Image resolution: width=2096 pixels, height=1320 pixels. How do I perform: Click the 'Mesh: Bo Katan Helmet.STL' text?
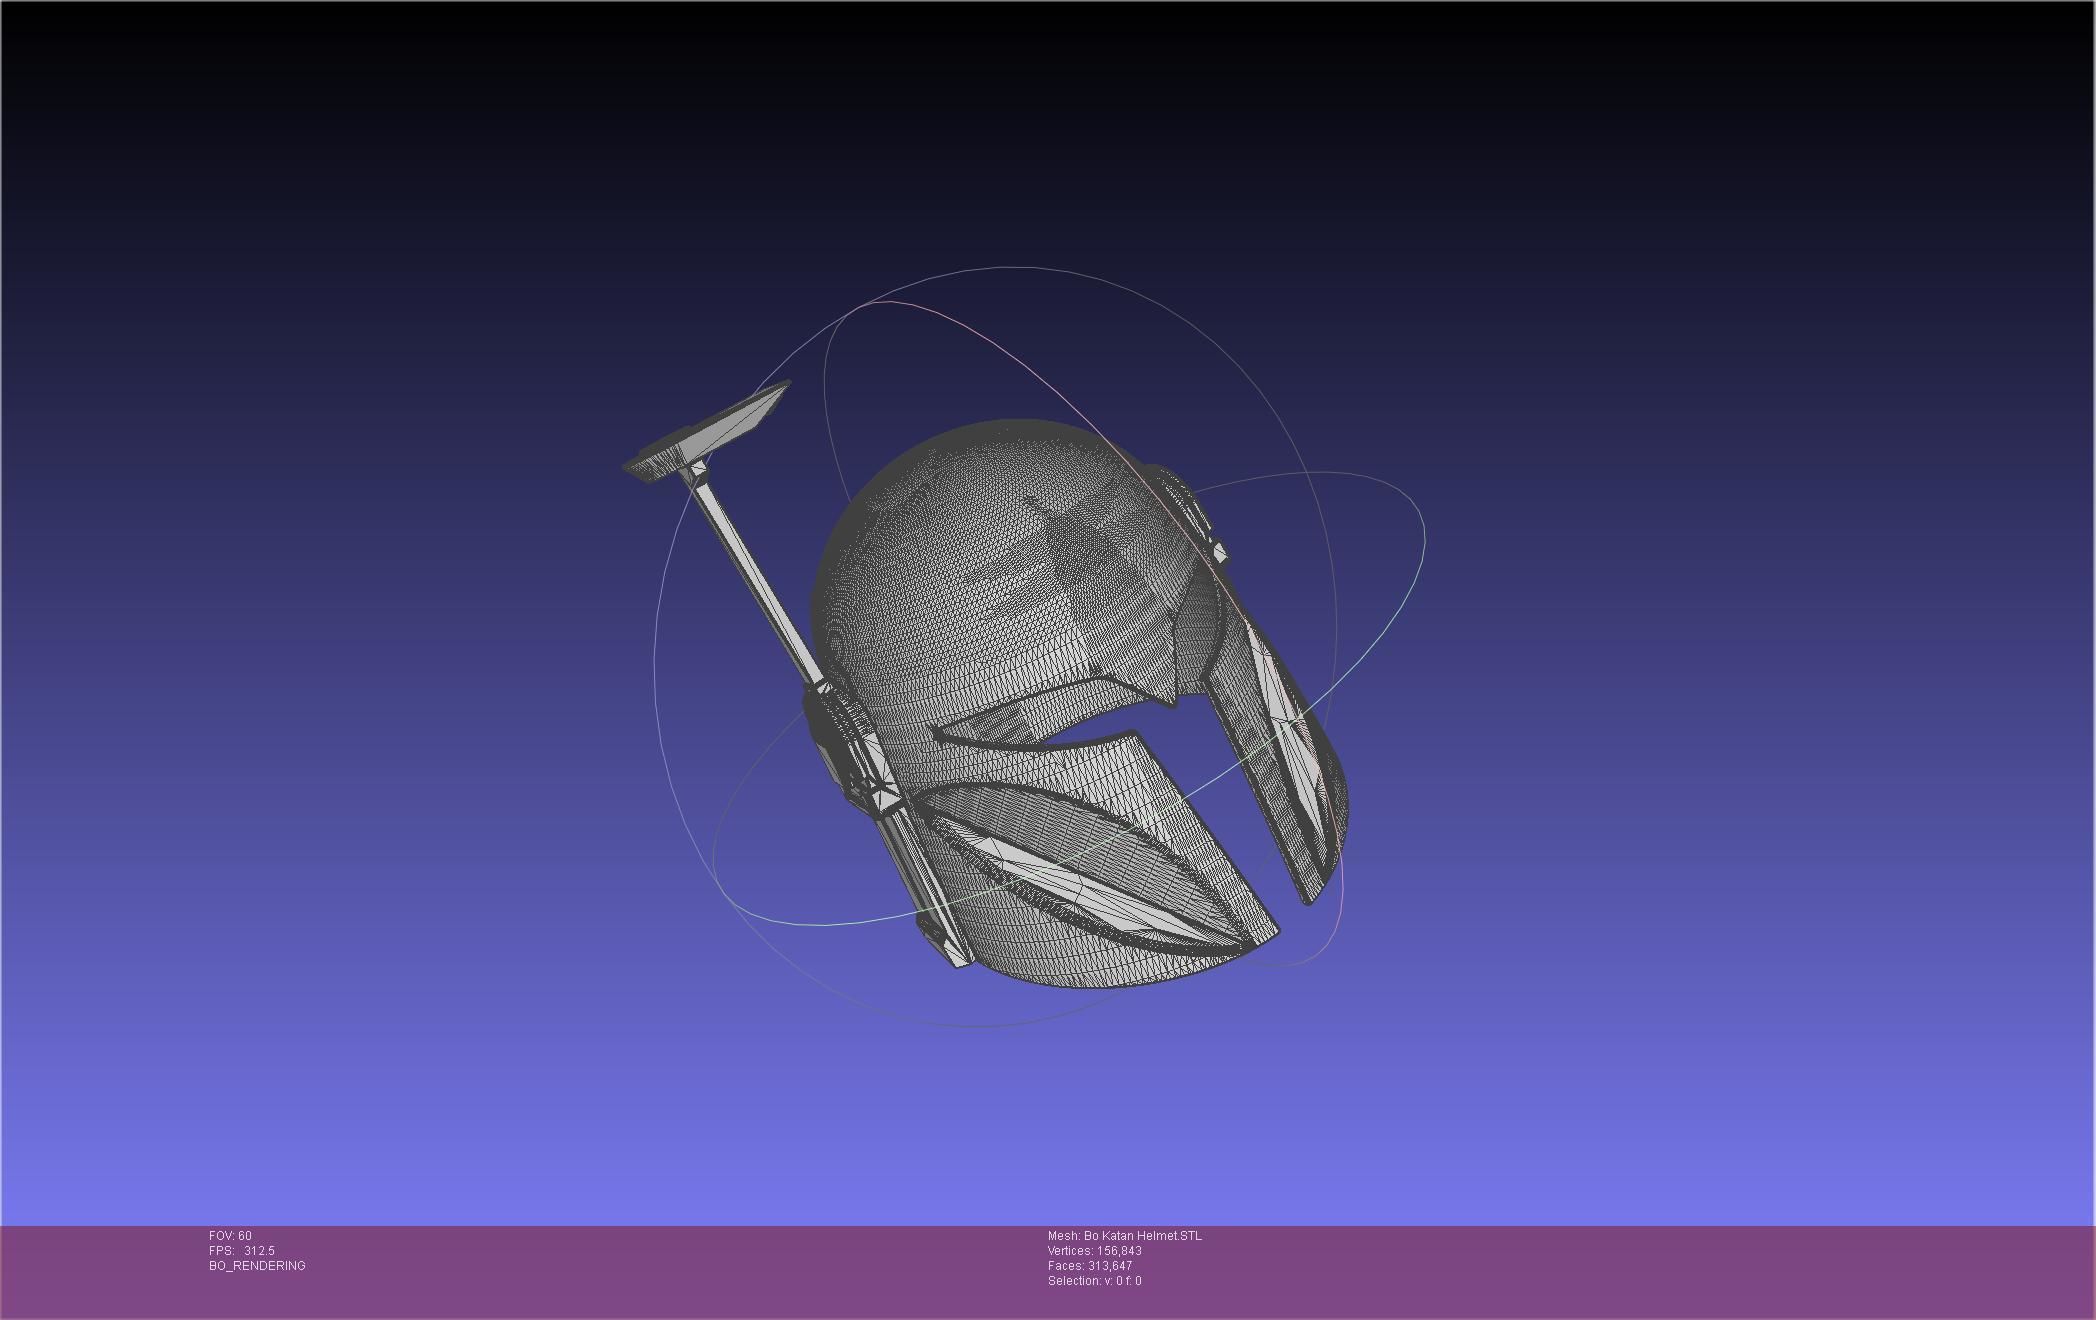coord(1125,1236)
